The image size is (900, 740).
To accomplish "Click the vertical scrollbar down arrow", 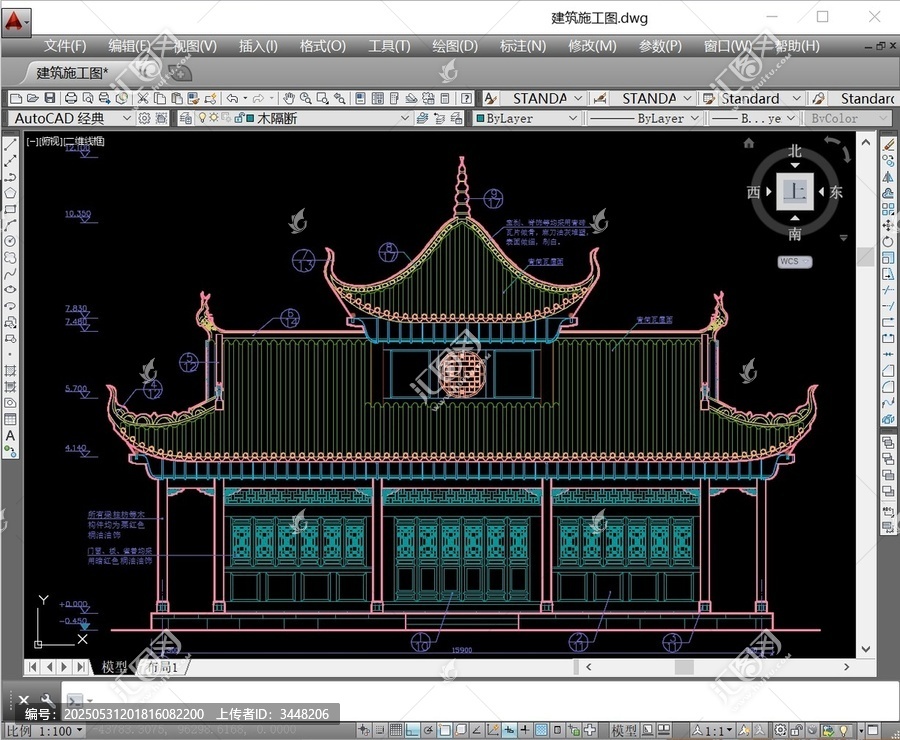I will [866, 649].
